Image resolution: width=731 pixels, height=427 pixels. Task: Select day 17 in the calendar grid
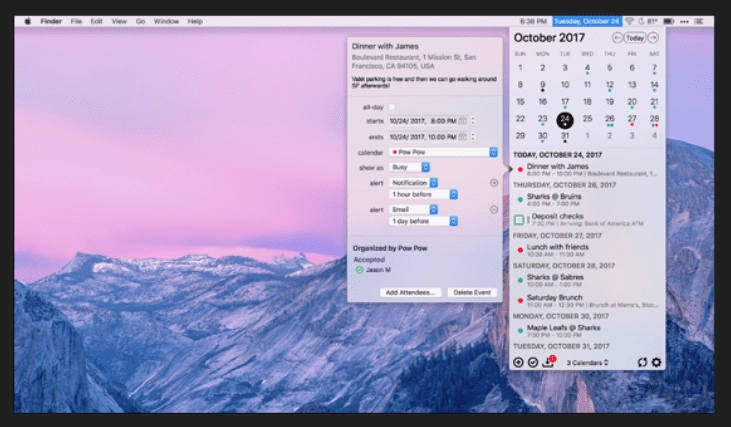(565, 102)
